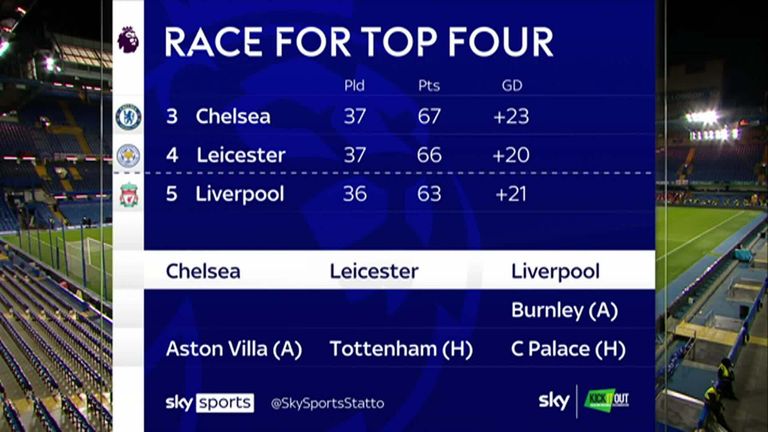Click the Kick It Out badge

[x=606, y=401]
